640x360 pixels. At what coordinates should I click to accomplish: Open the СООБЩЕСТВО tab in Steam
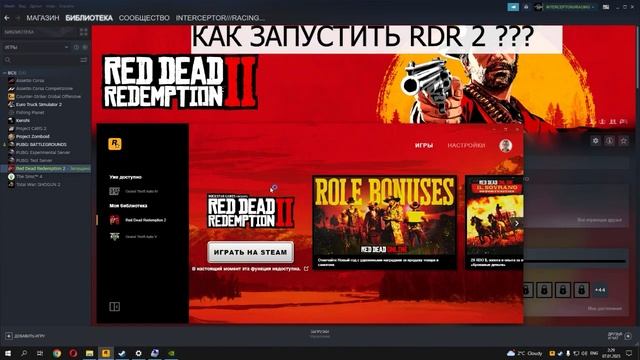pyautogui.click(x=144, y=18)
